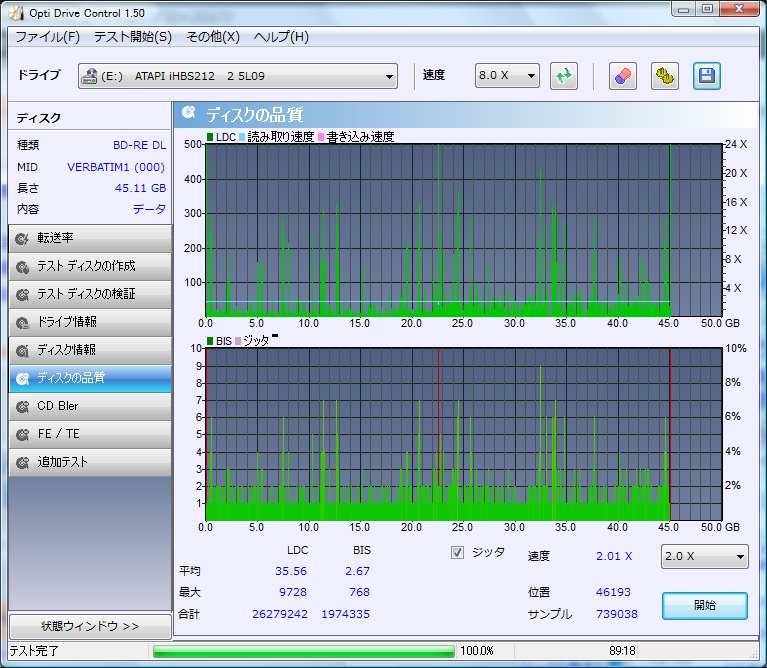Select 転送率 in the sidebar
Image resolution: width=767 pixels, height=668 pixels.
point(89,238)
